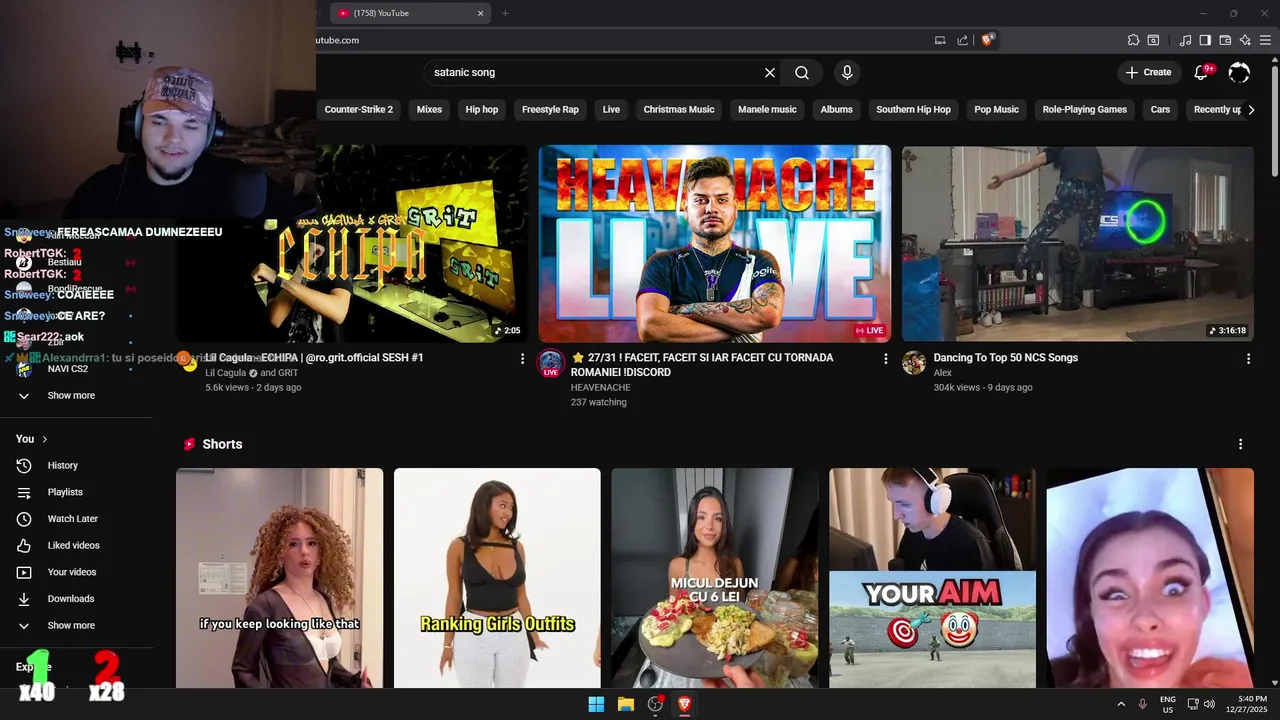Open Brave Shields icon
The height and width of the screenshot is (720, 1280).
(987, 40)
